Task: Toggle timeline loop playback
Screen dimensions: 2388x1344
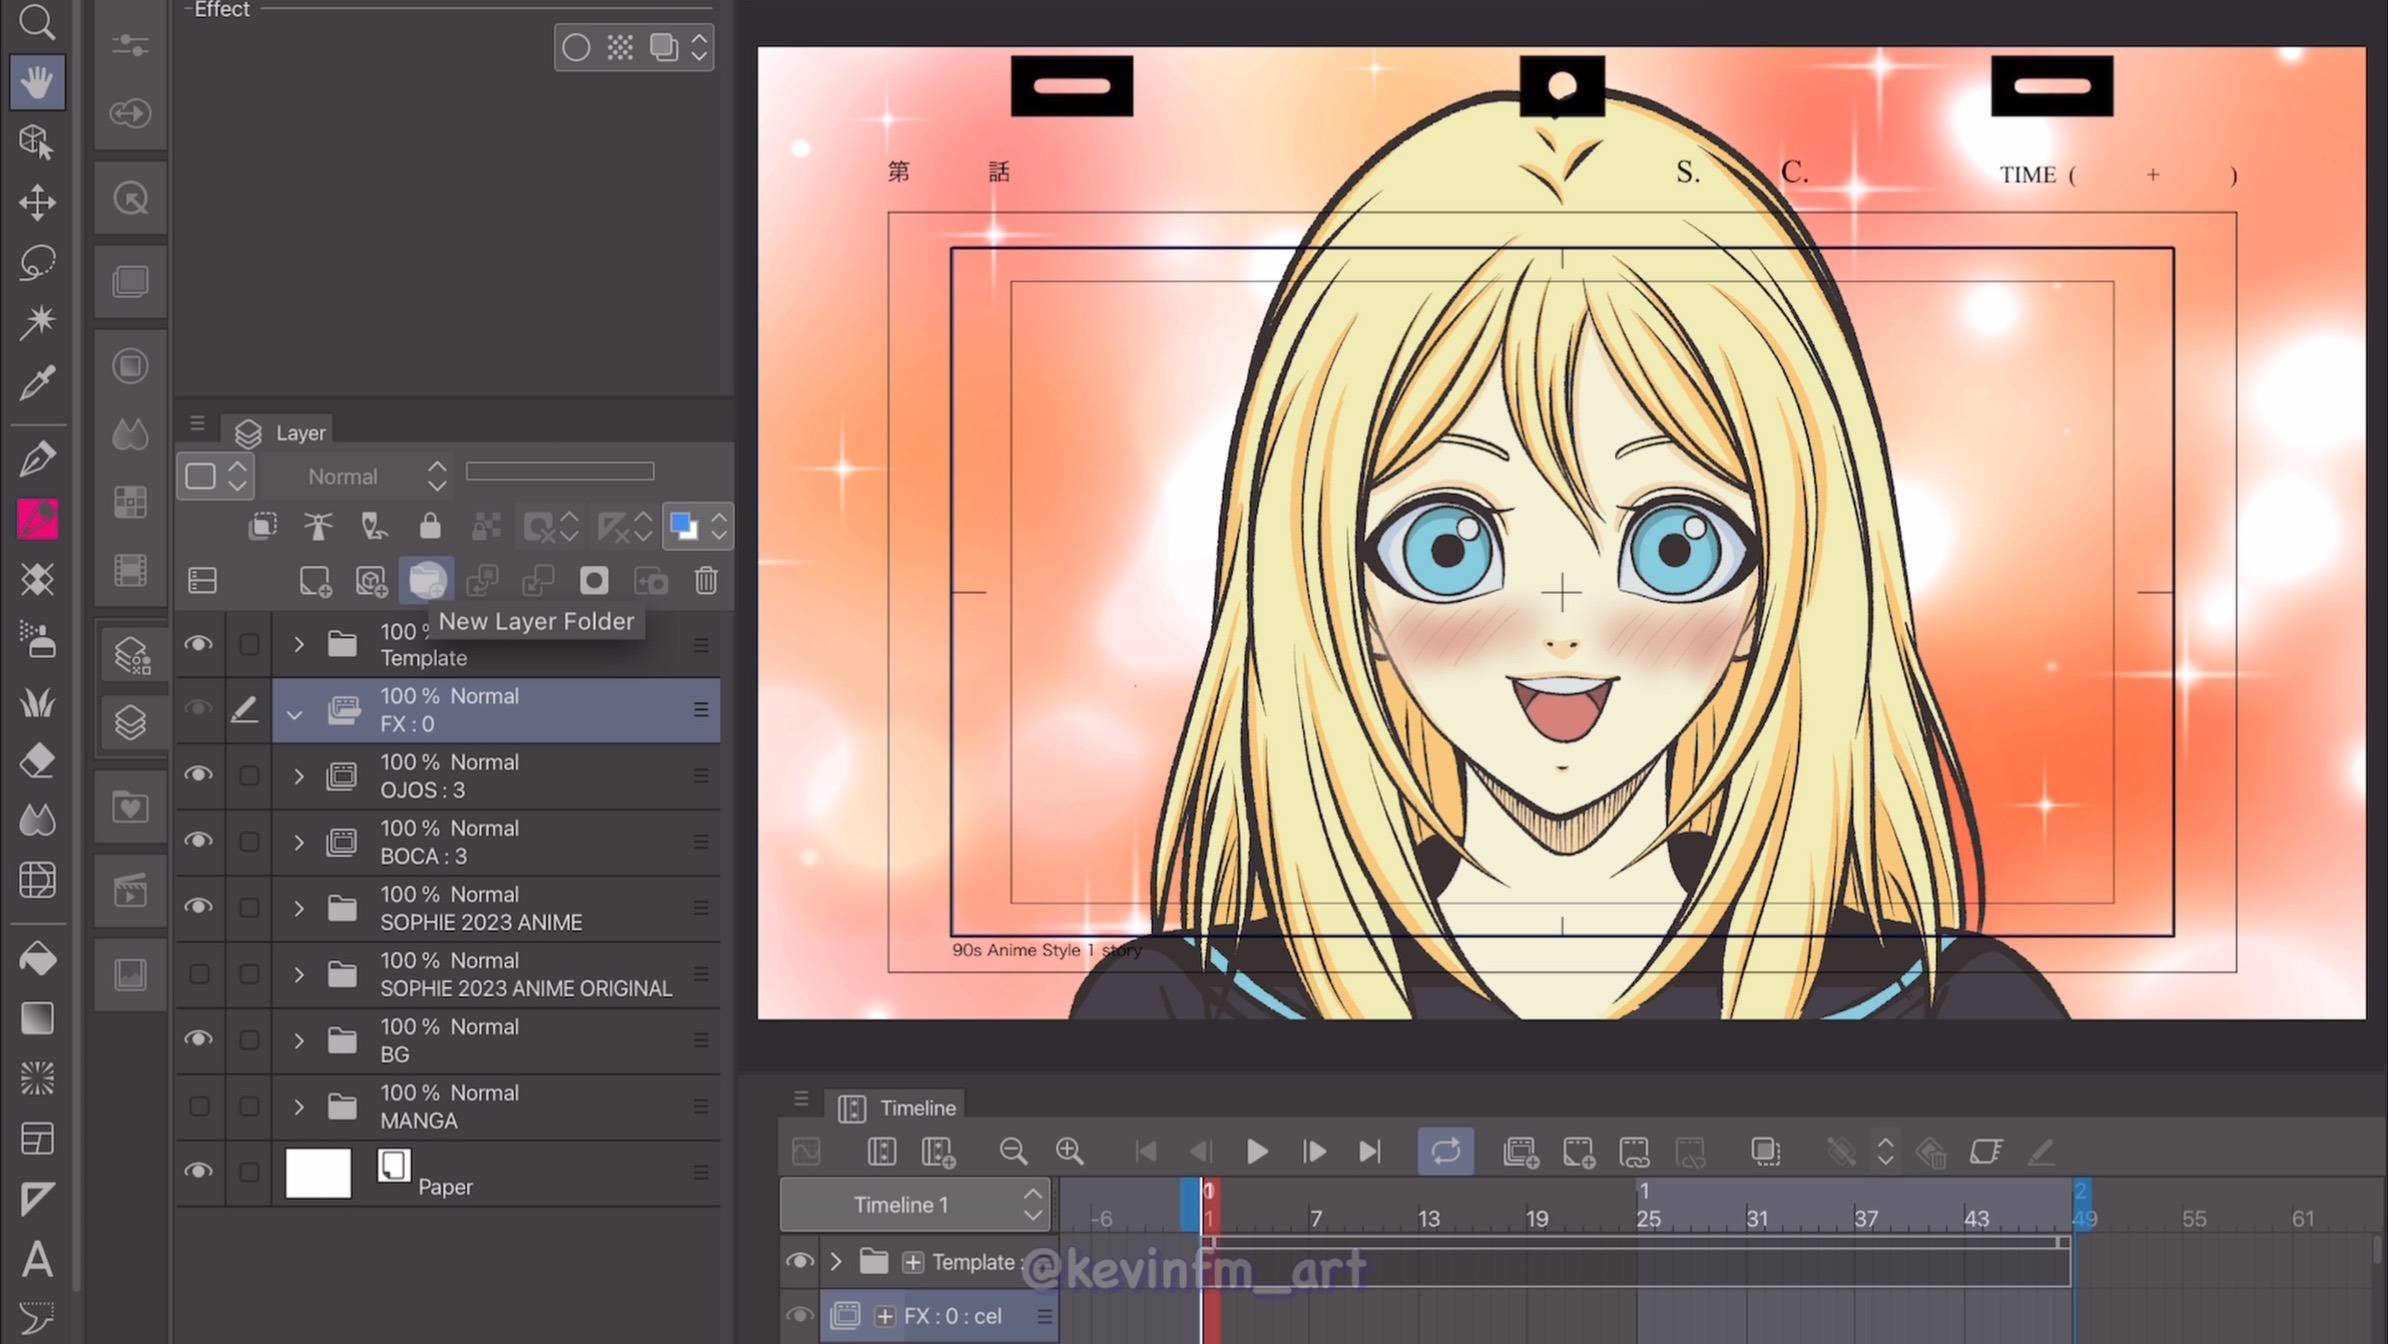Action: [x=1445, y=1152]
